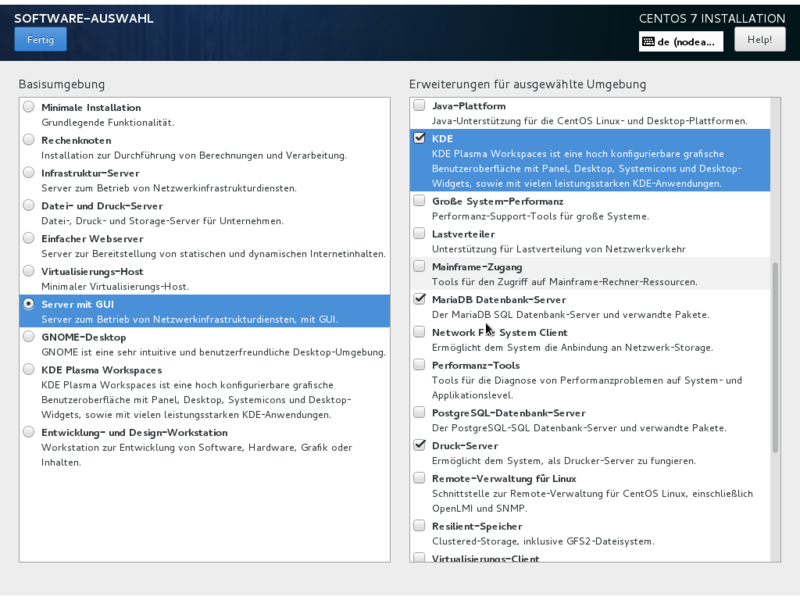The image size is (800, 600).
Task: Click the Fertig button
Action: click(40, 40)
